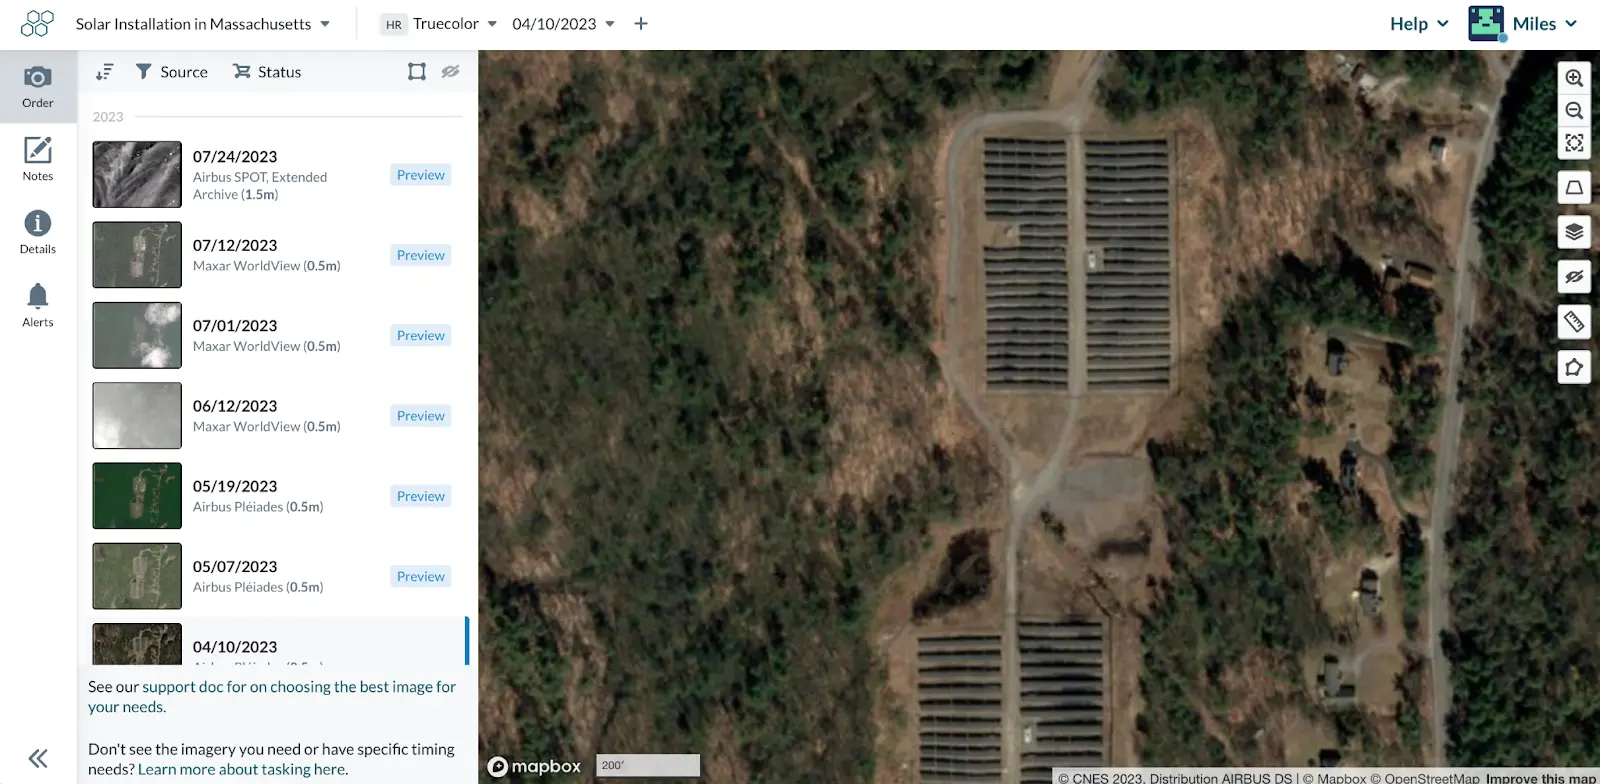
Task: Fit map to area of interest
Action: (x=1574, y=143)
